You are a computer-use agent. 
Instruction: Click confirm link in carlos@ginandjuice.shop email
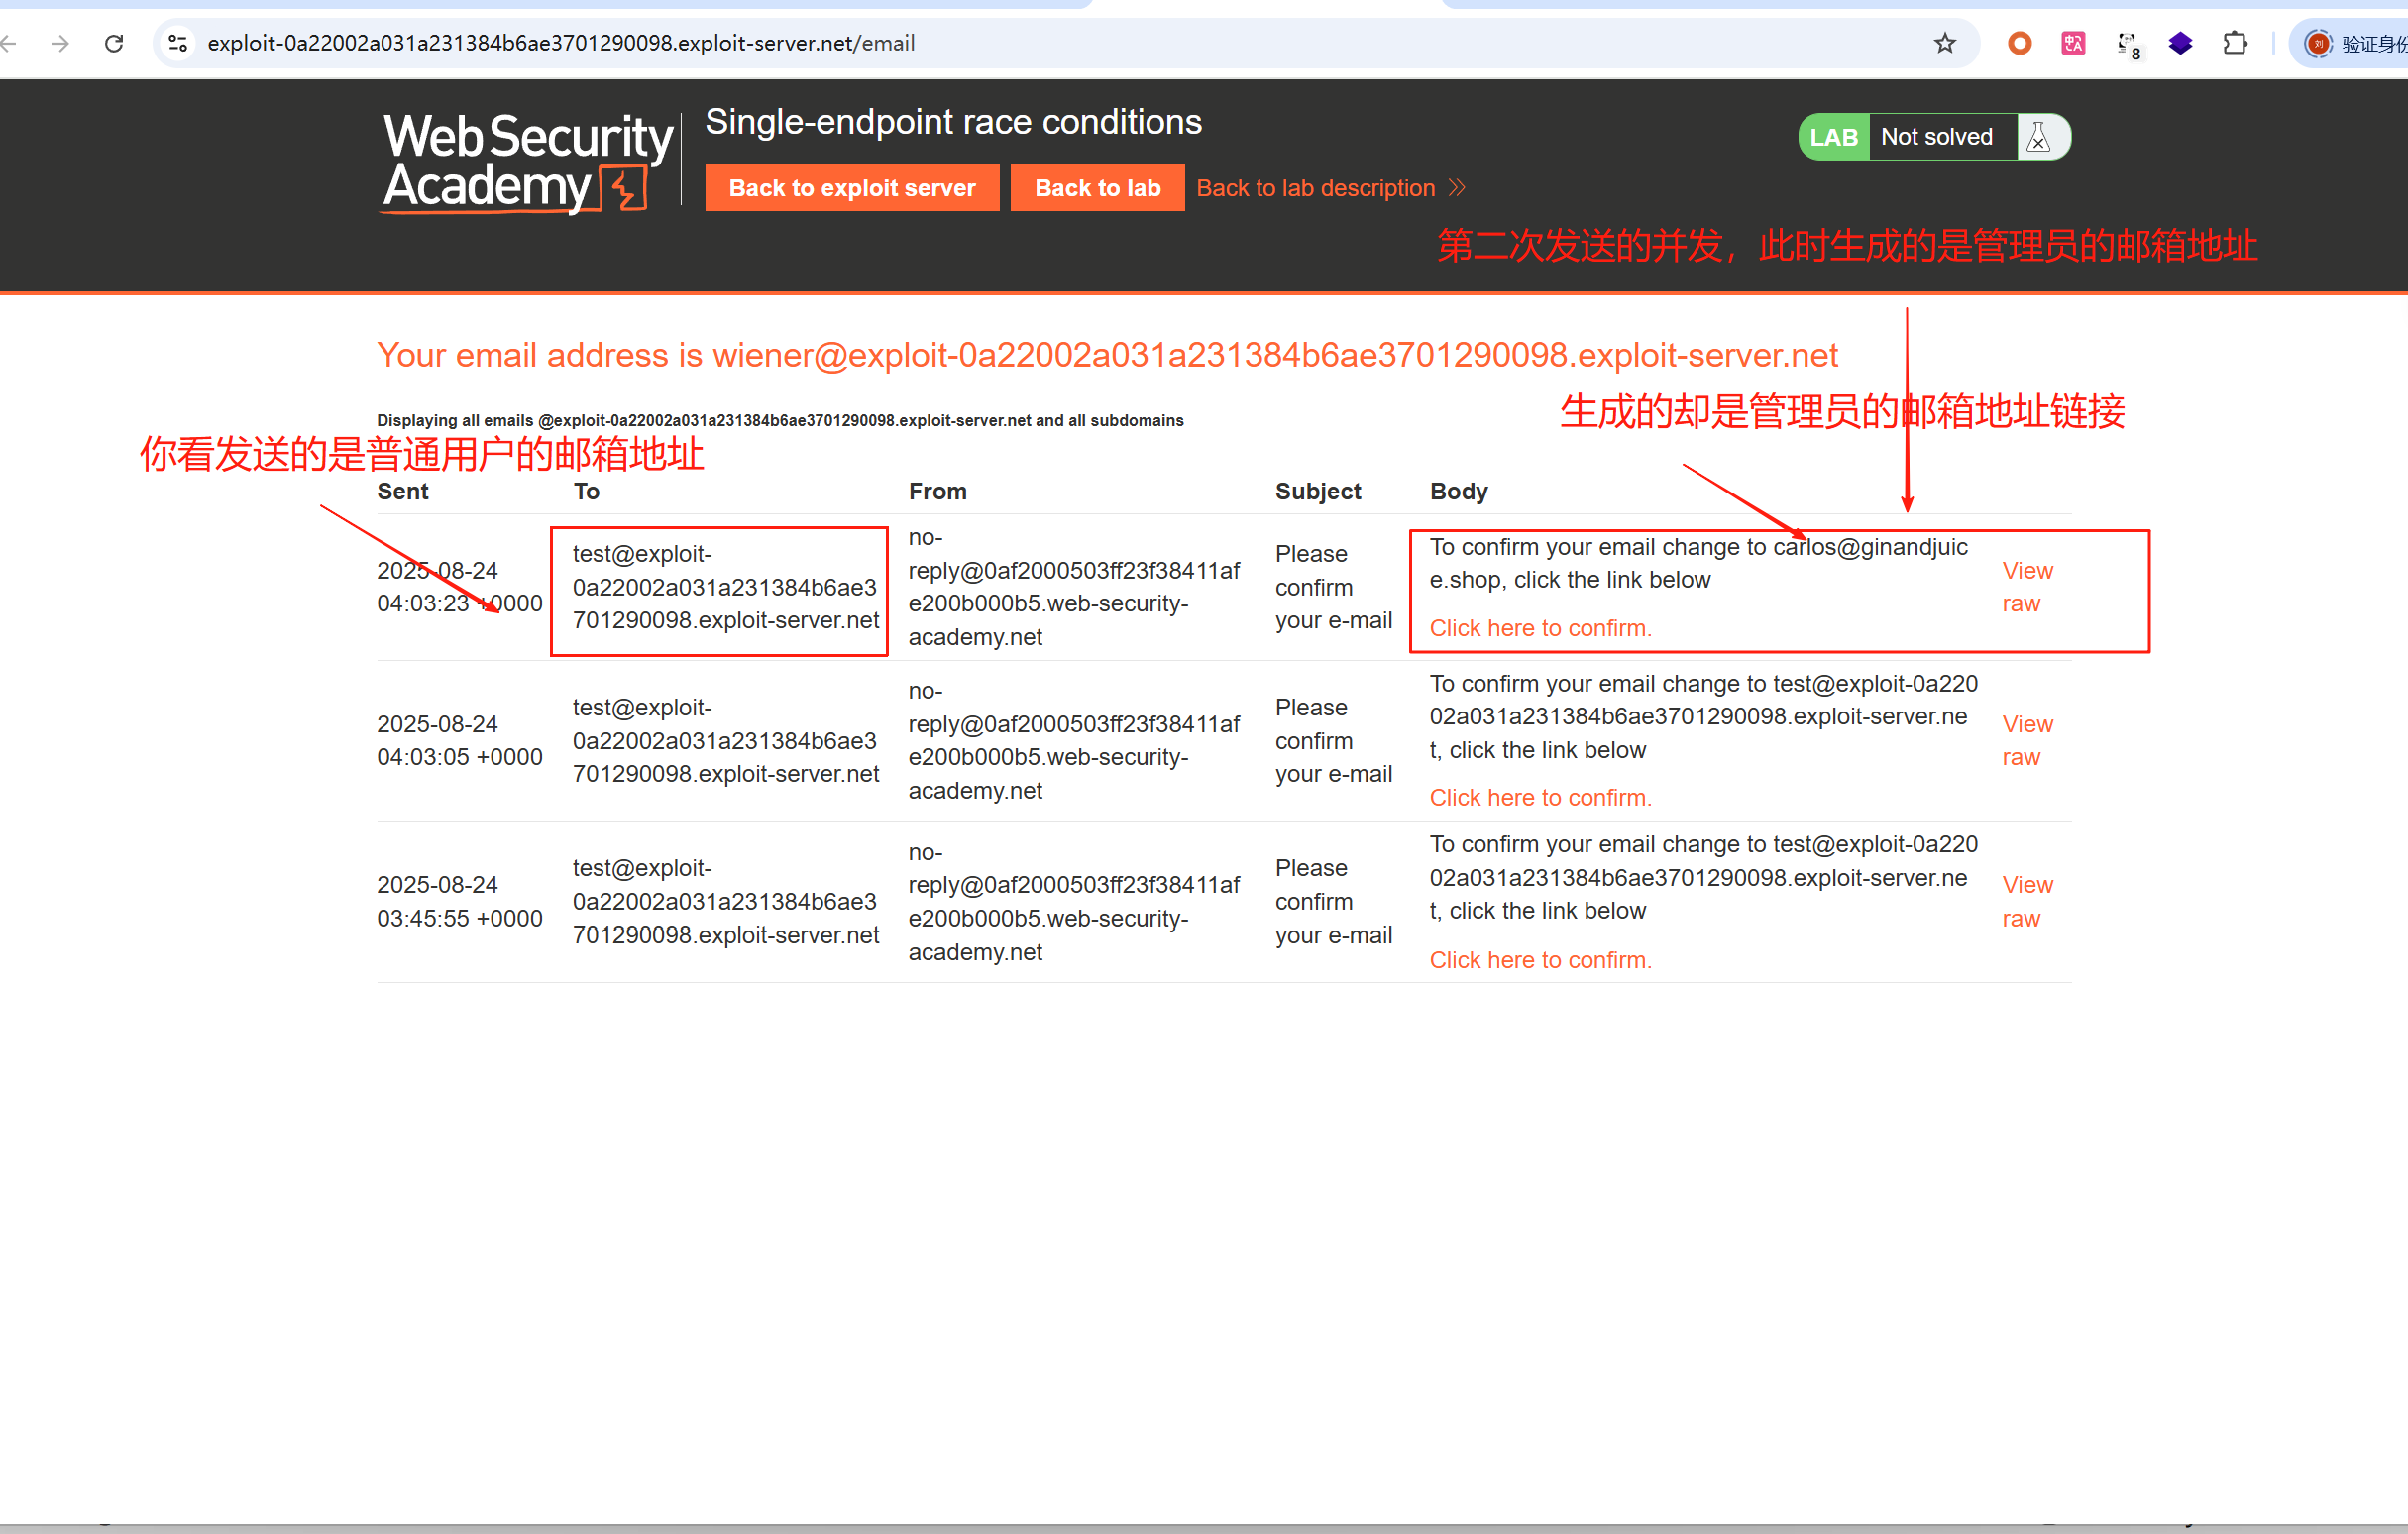click(1540, 628)
